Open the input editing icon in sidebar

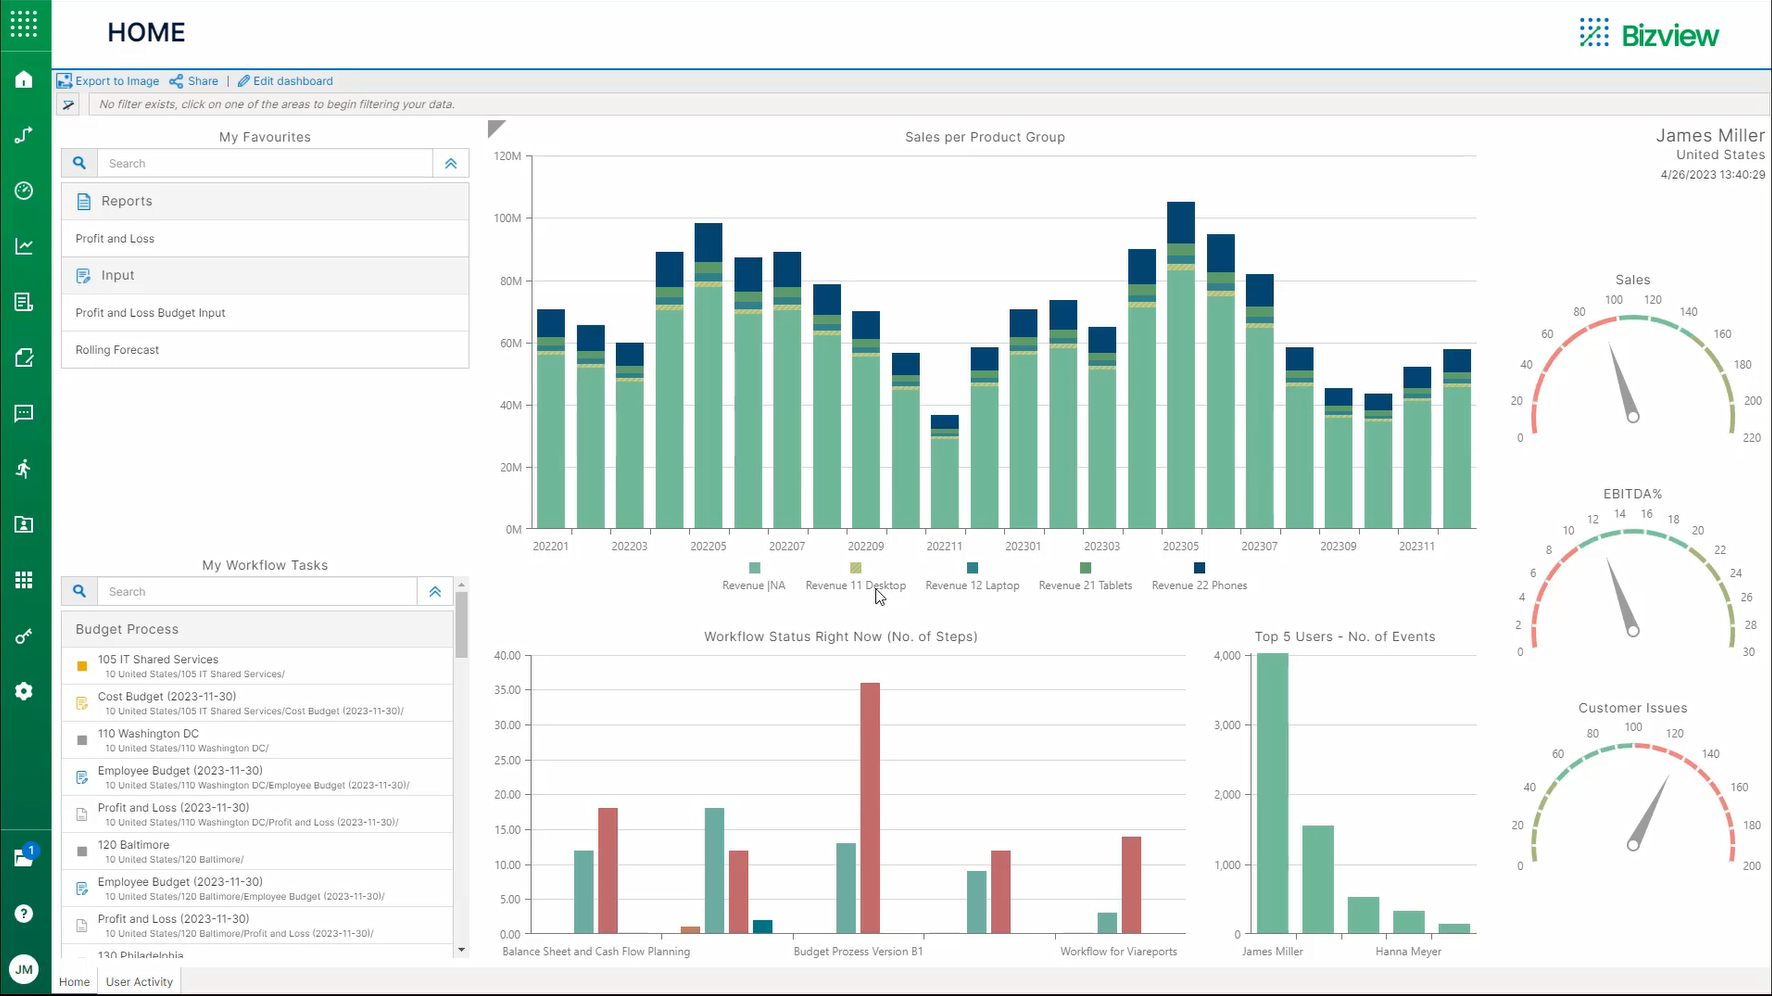tap(24, 357)
